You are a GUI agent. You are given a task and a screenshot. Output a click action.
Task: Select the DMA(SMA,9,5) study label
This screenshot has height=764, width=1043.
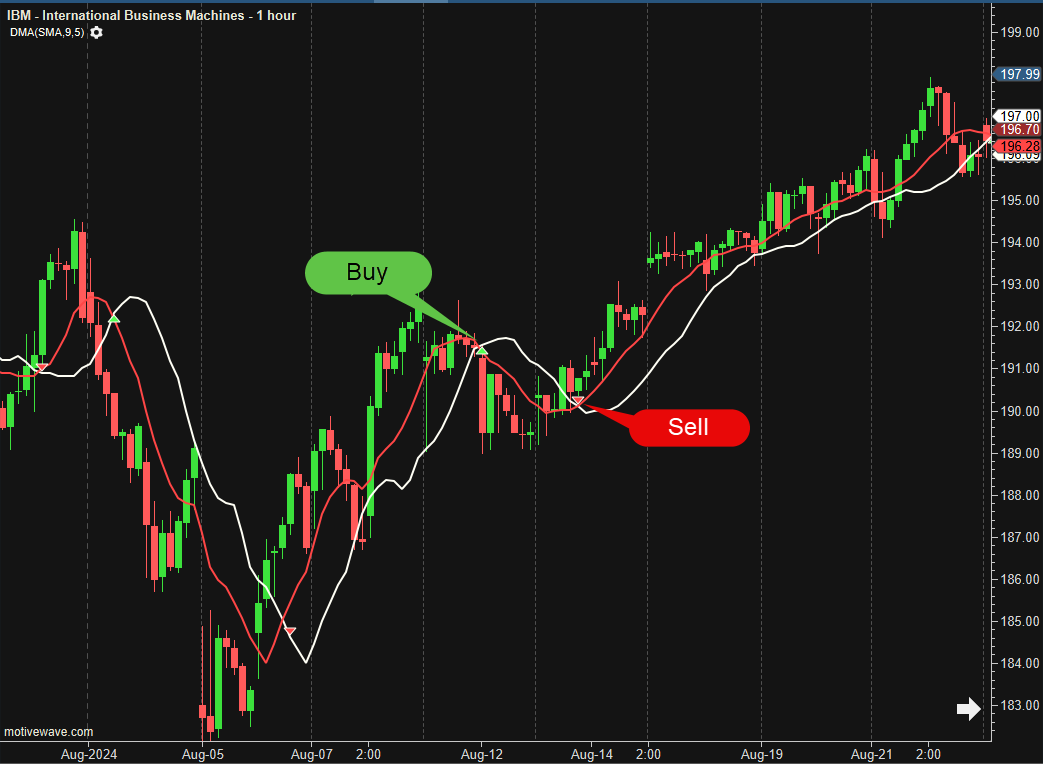coord(48,33)
